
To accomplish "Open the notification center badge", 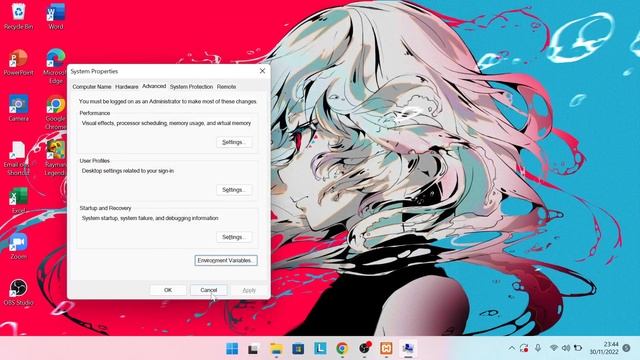I will pos(627,348).
